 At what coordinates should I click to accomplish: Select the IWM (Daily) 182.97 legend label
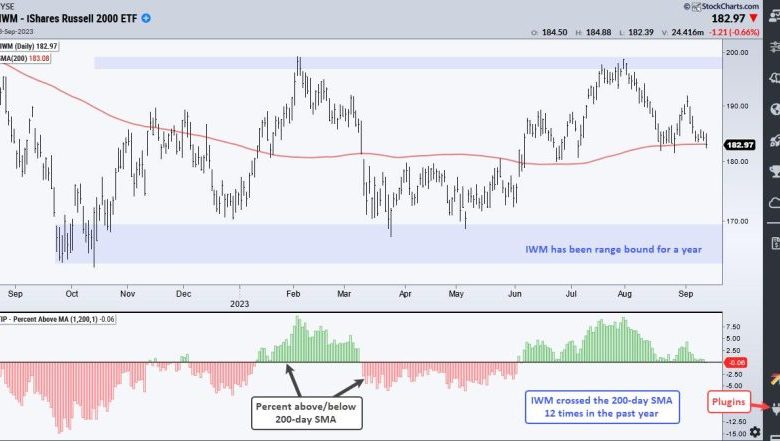pos(29,46)
